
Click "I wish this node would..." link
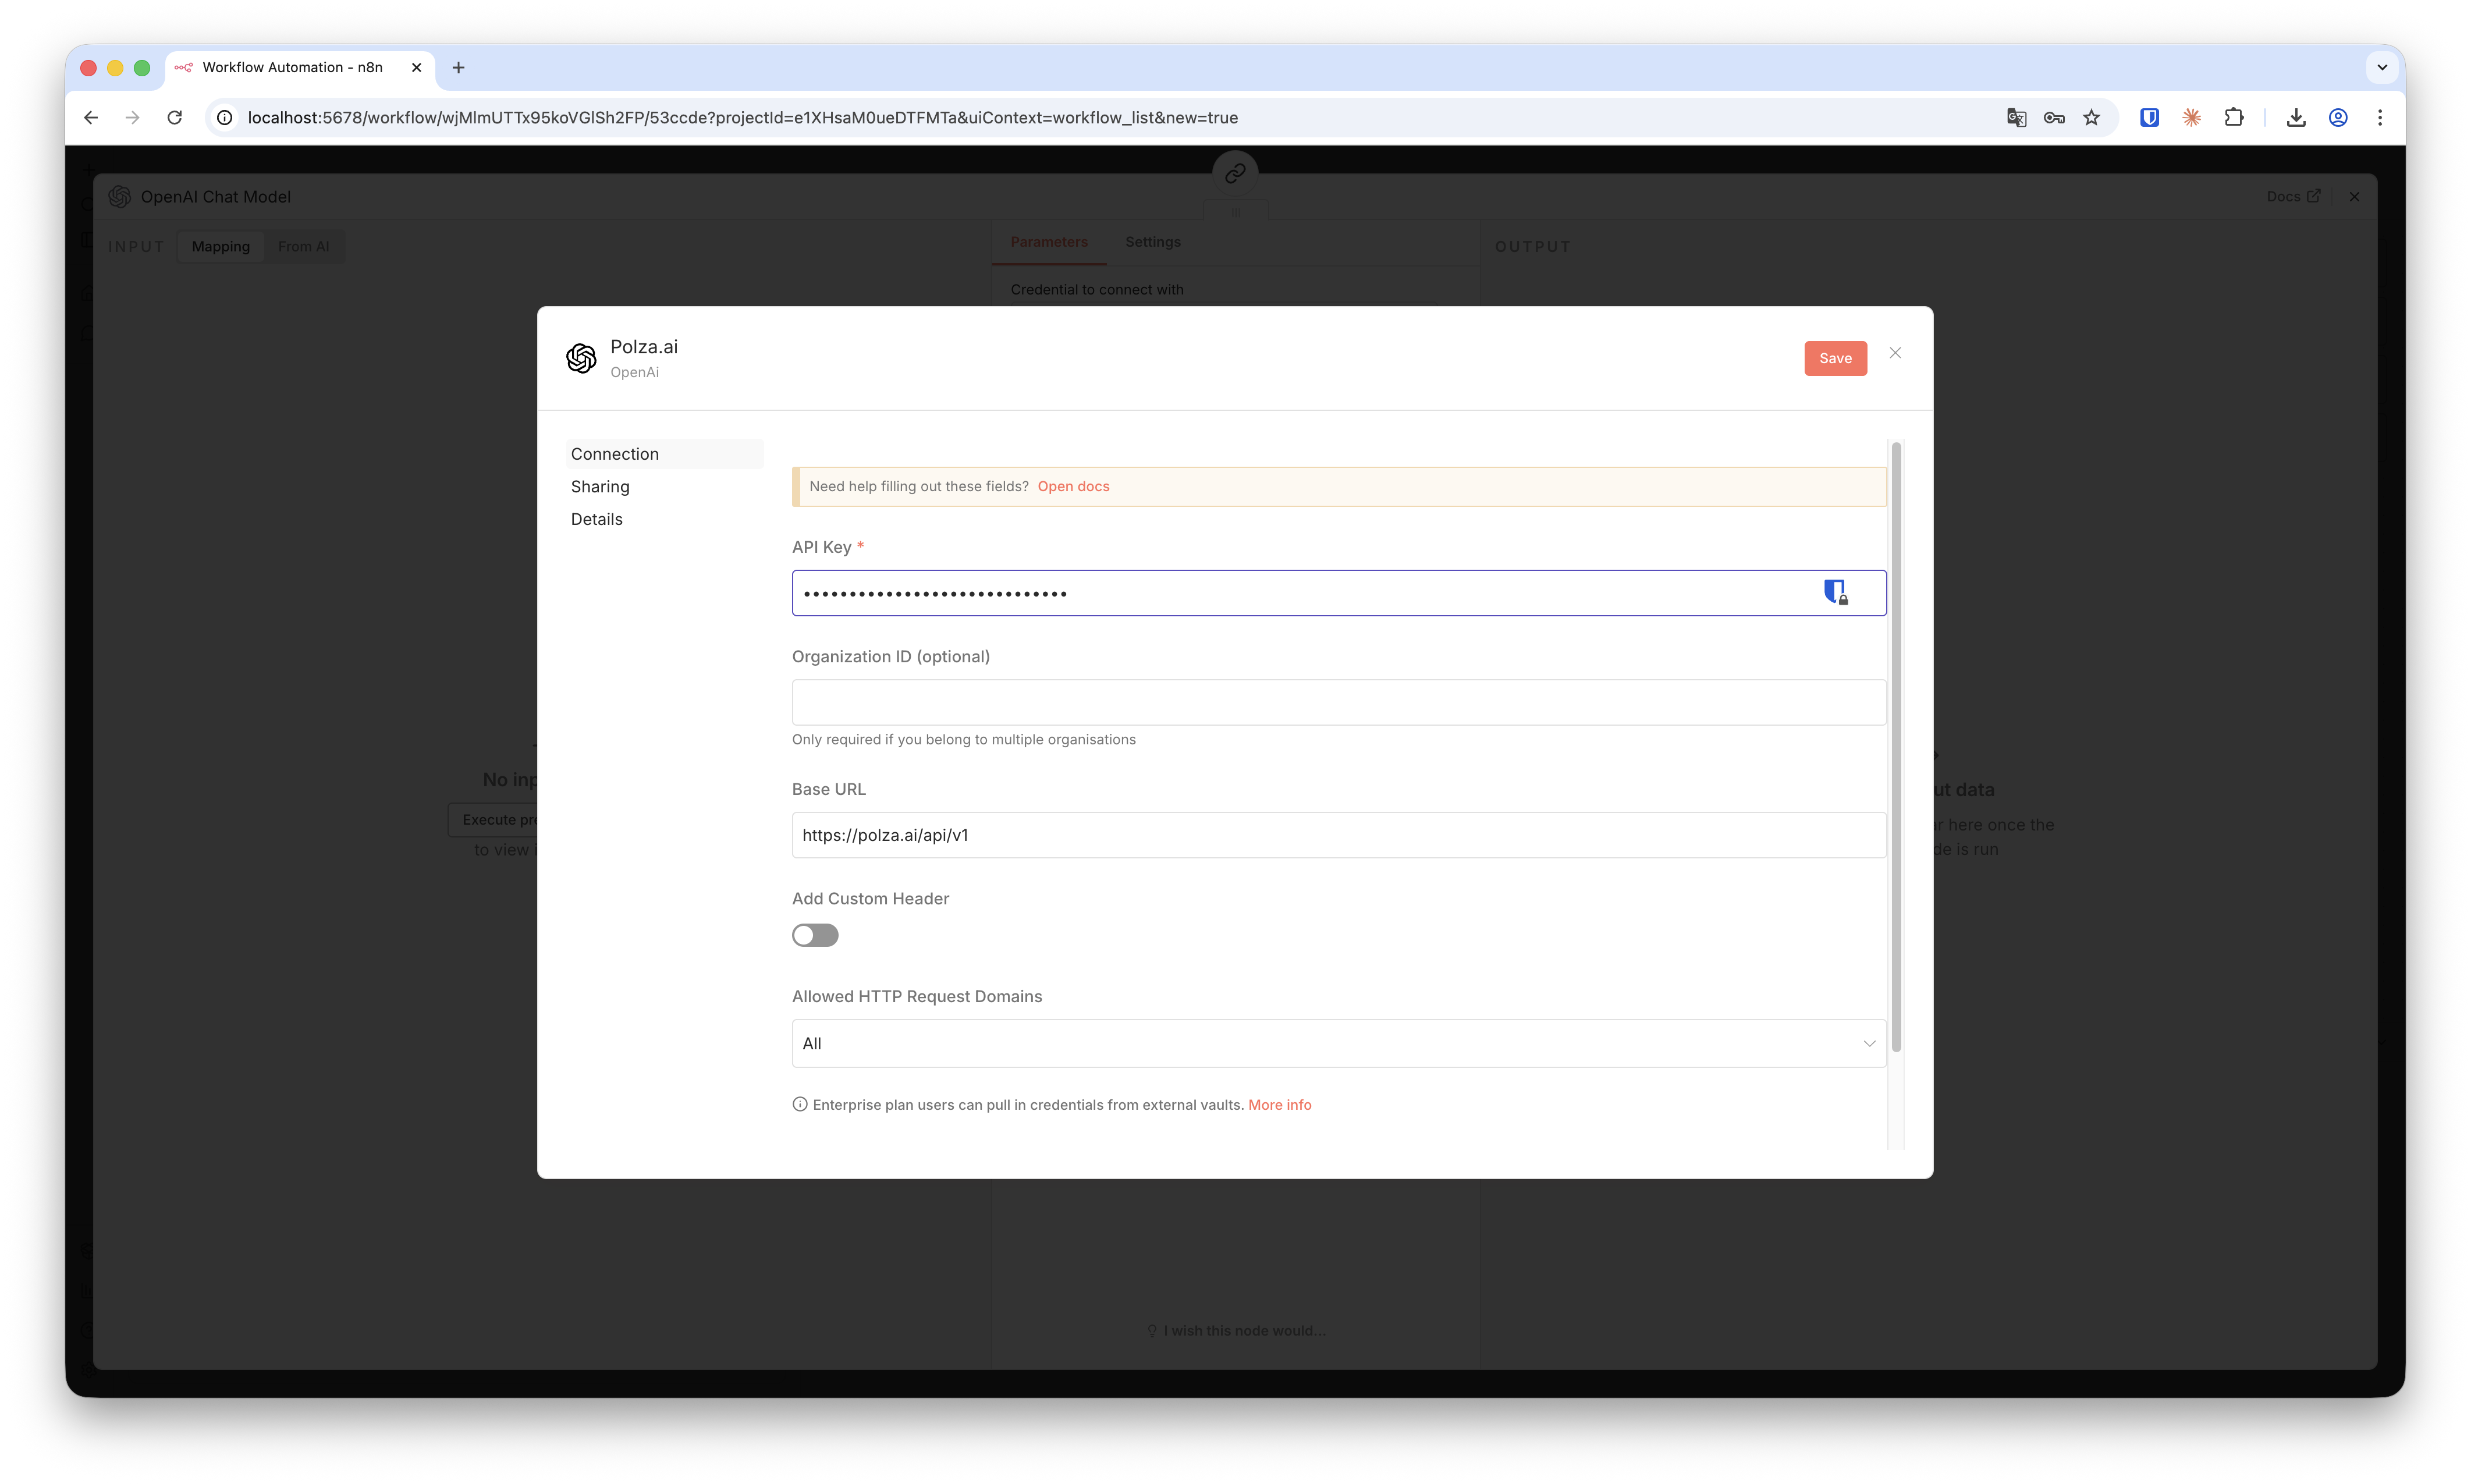pos(1236,1331)
